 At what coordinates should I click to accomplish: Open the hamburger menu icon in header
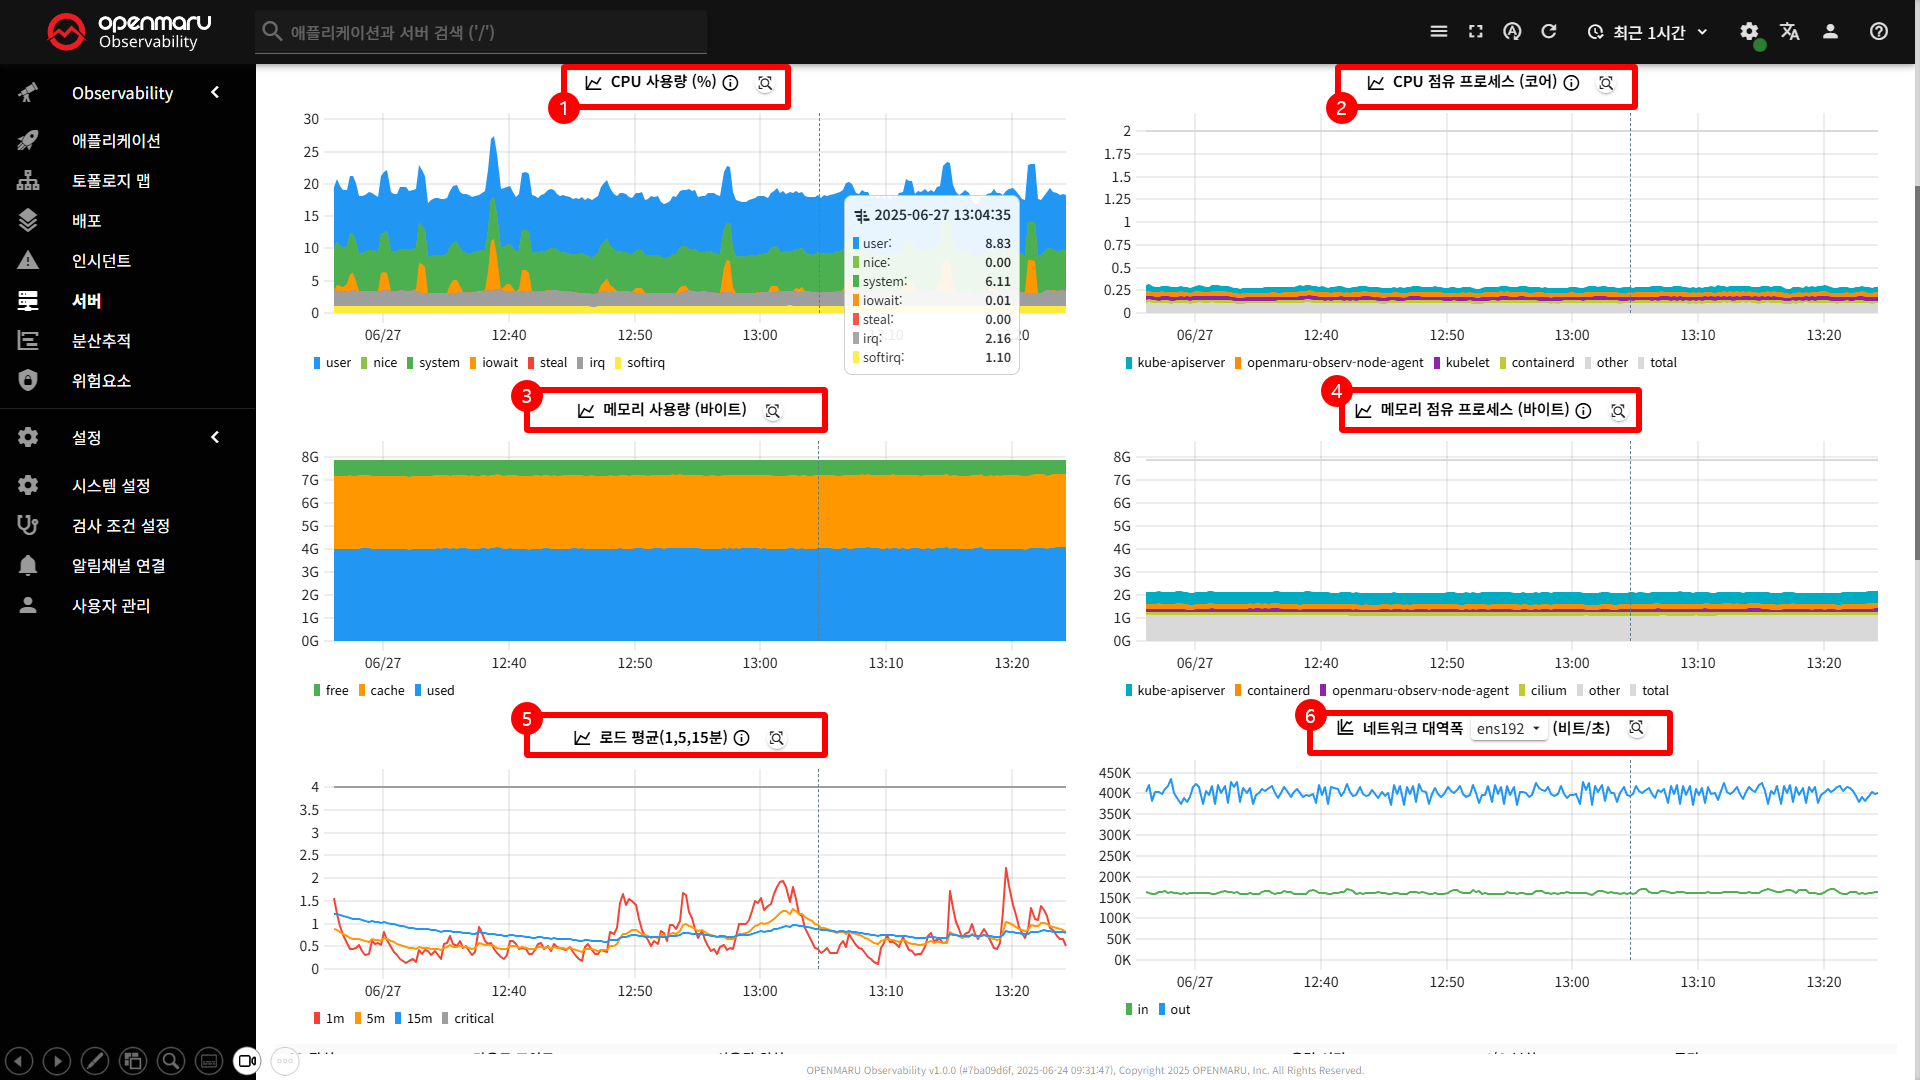(x=1439, y=32)
